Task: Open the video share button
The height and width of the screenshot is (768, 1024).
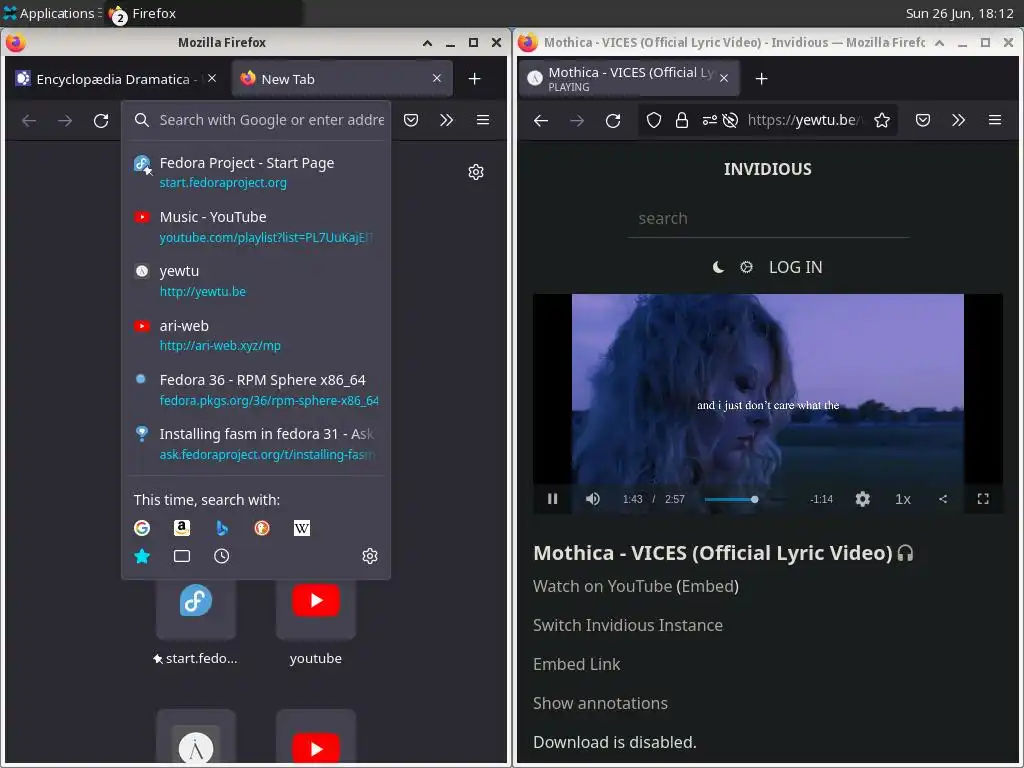Action: 942,499
